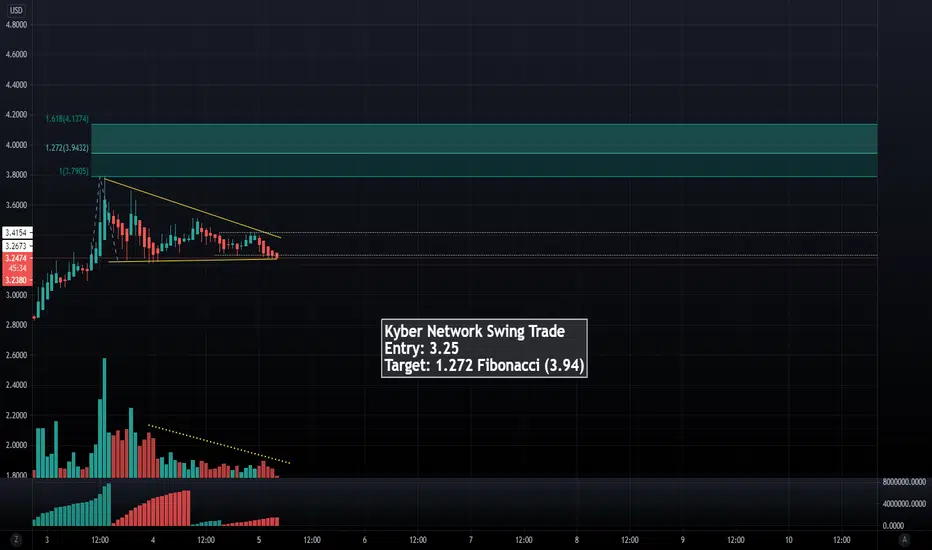Toggle the A auto-scale button
This screenshot has height=550, width=932.
pyautogui.click(x=904, y=540)
